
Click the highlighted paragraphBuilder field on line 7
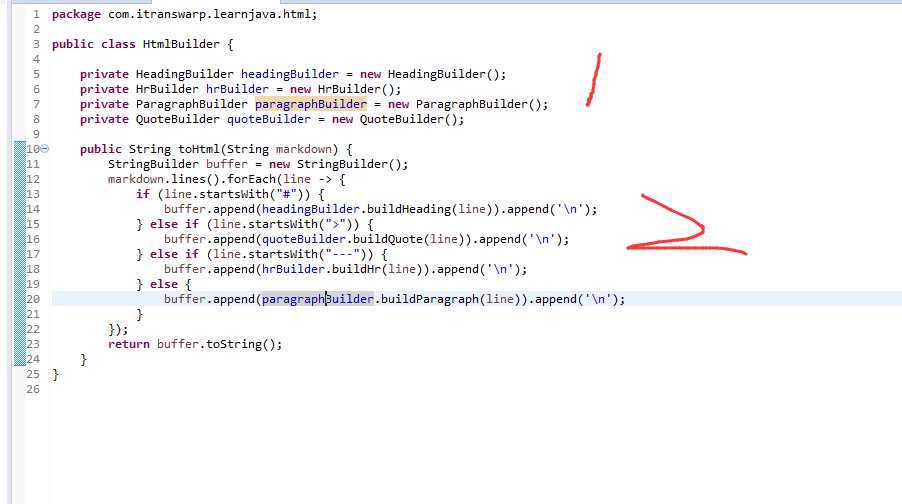[311, 104]
